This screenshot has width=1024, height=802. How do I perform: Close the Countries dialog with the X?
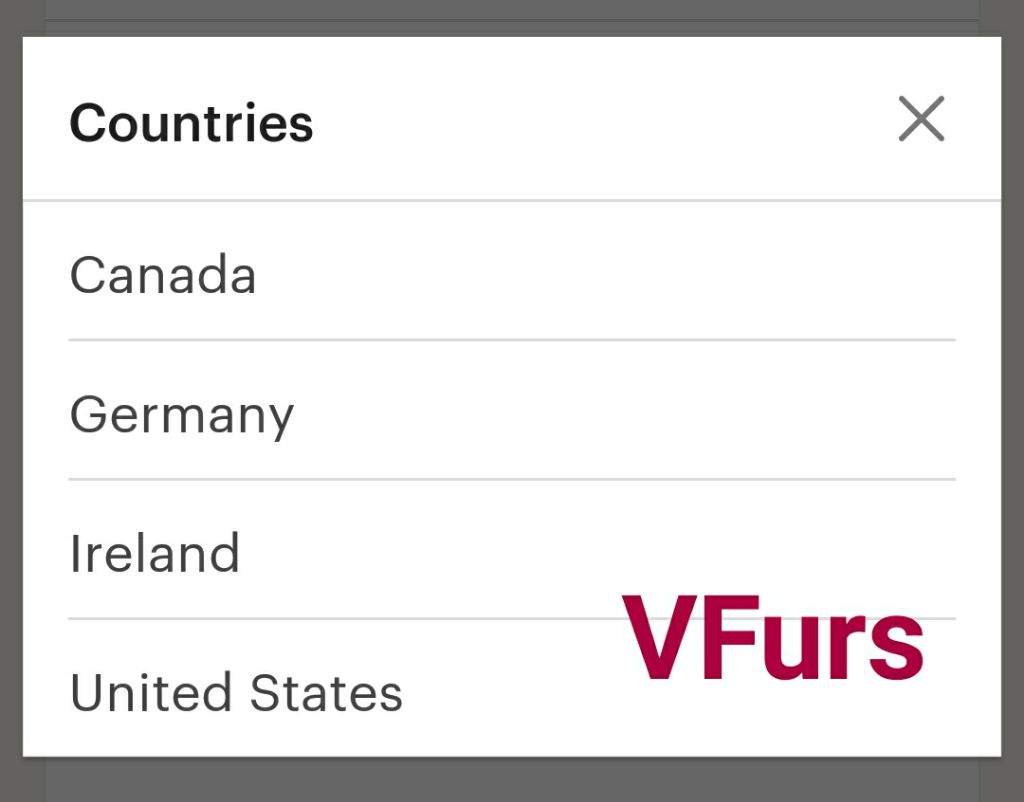point(921,120)
